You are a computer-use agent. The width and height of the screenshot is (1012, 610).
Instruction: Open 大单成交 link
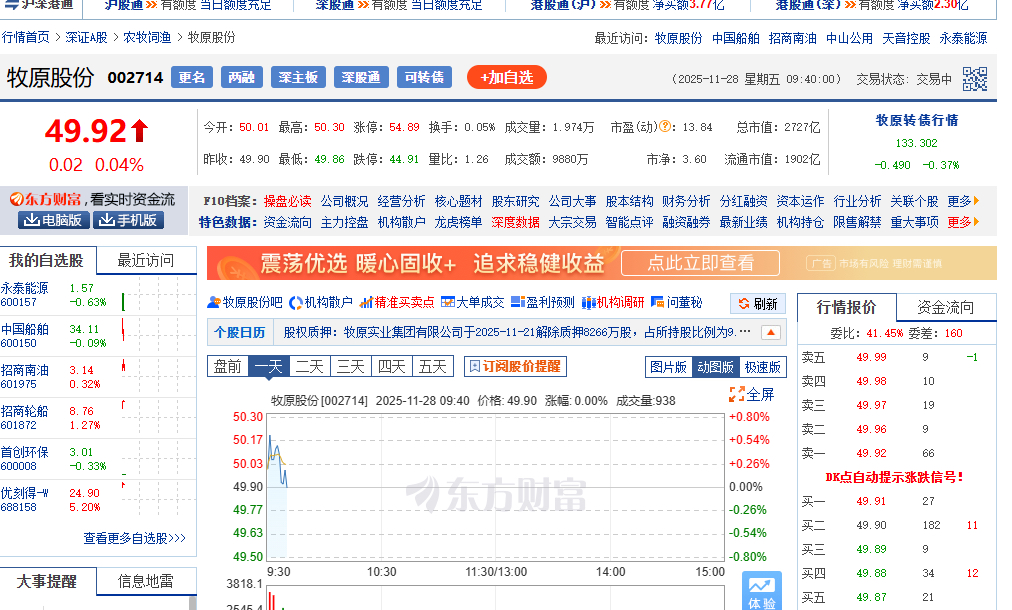[472, 302]
